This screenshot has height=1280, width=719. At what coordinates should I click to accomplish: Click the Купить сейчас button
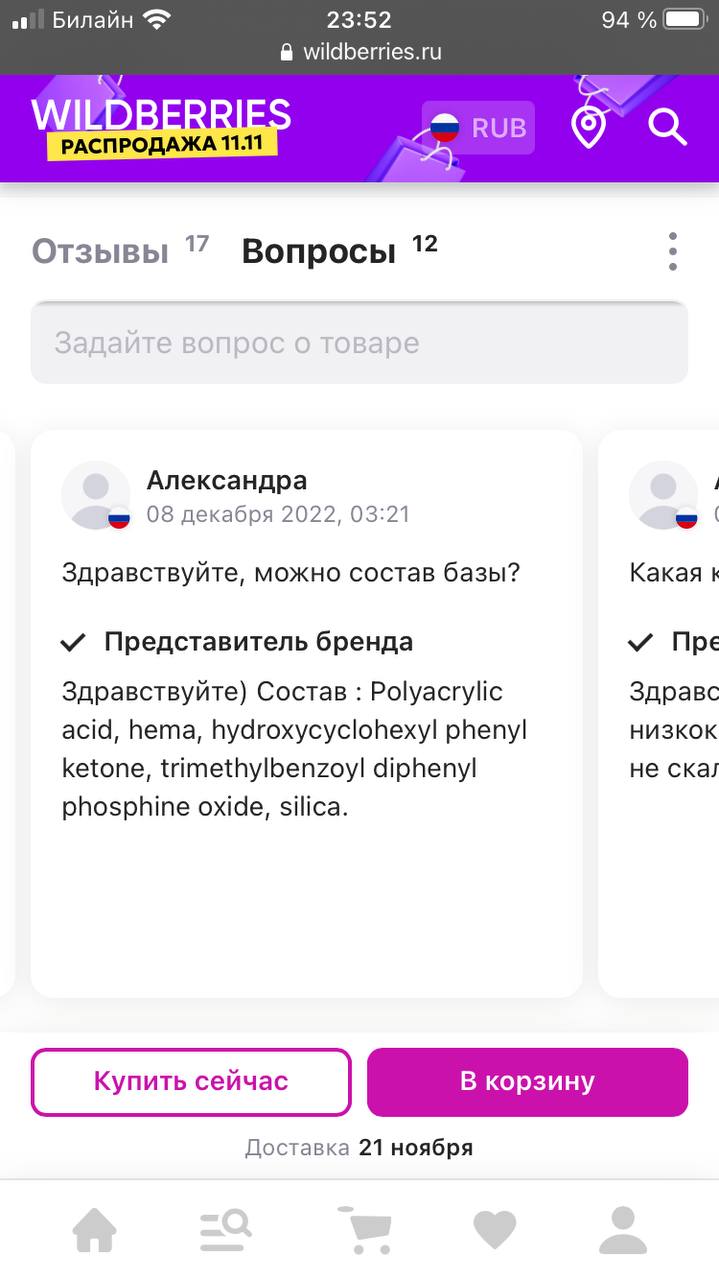(191, 1081)
